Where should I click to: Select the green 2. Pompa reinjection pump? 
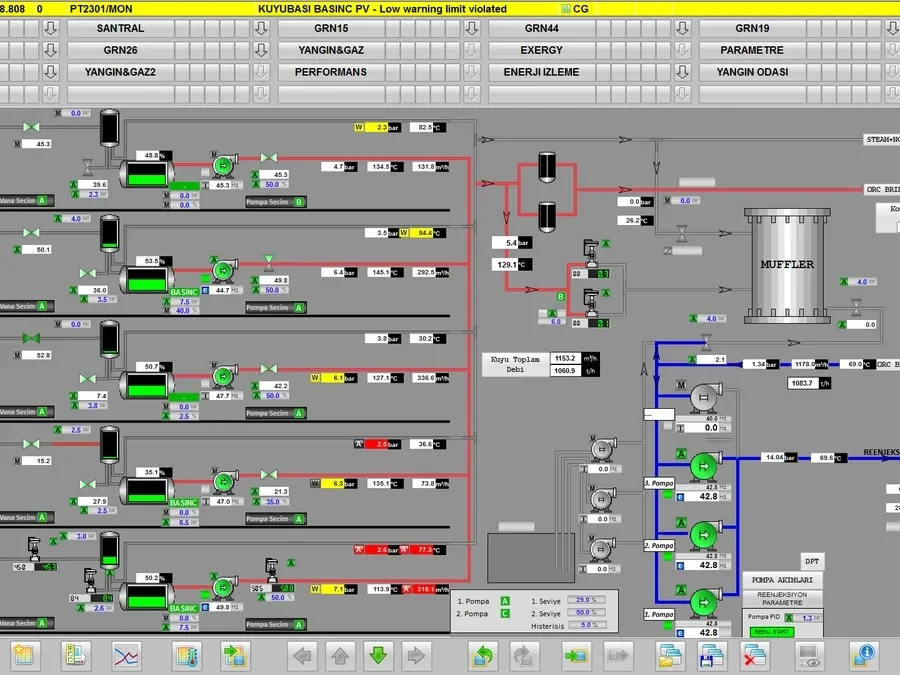pyautogui.click(x=705, y=535)
